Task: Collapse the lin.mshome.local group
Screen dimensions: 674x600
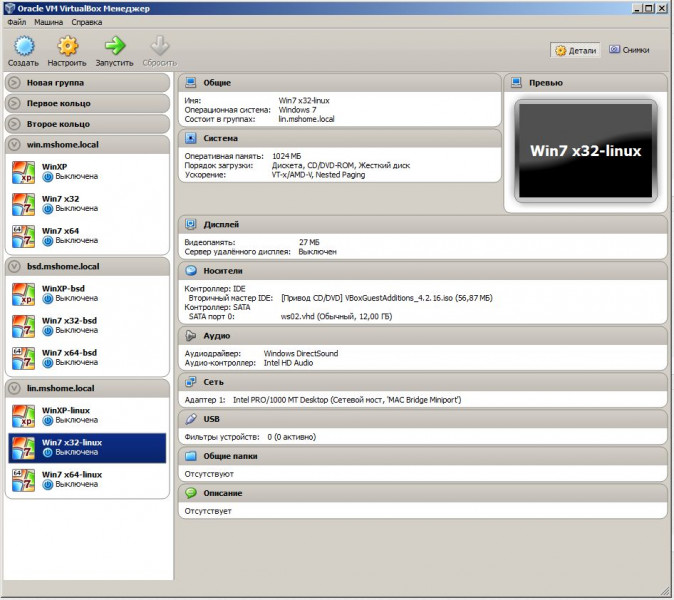Action: point(14,388)
